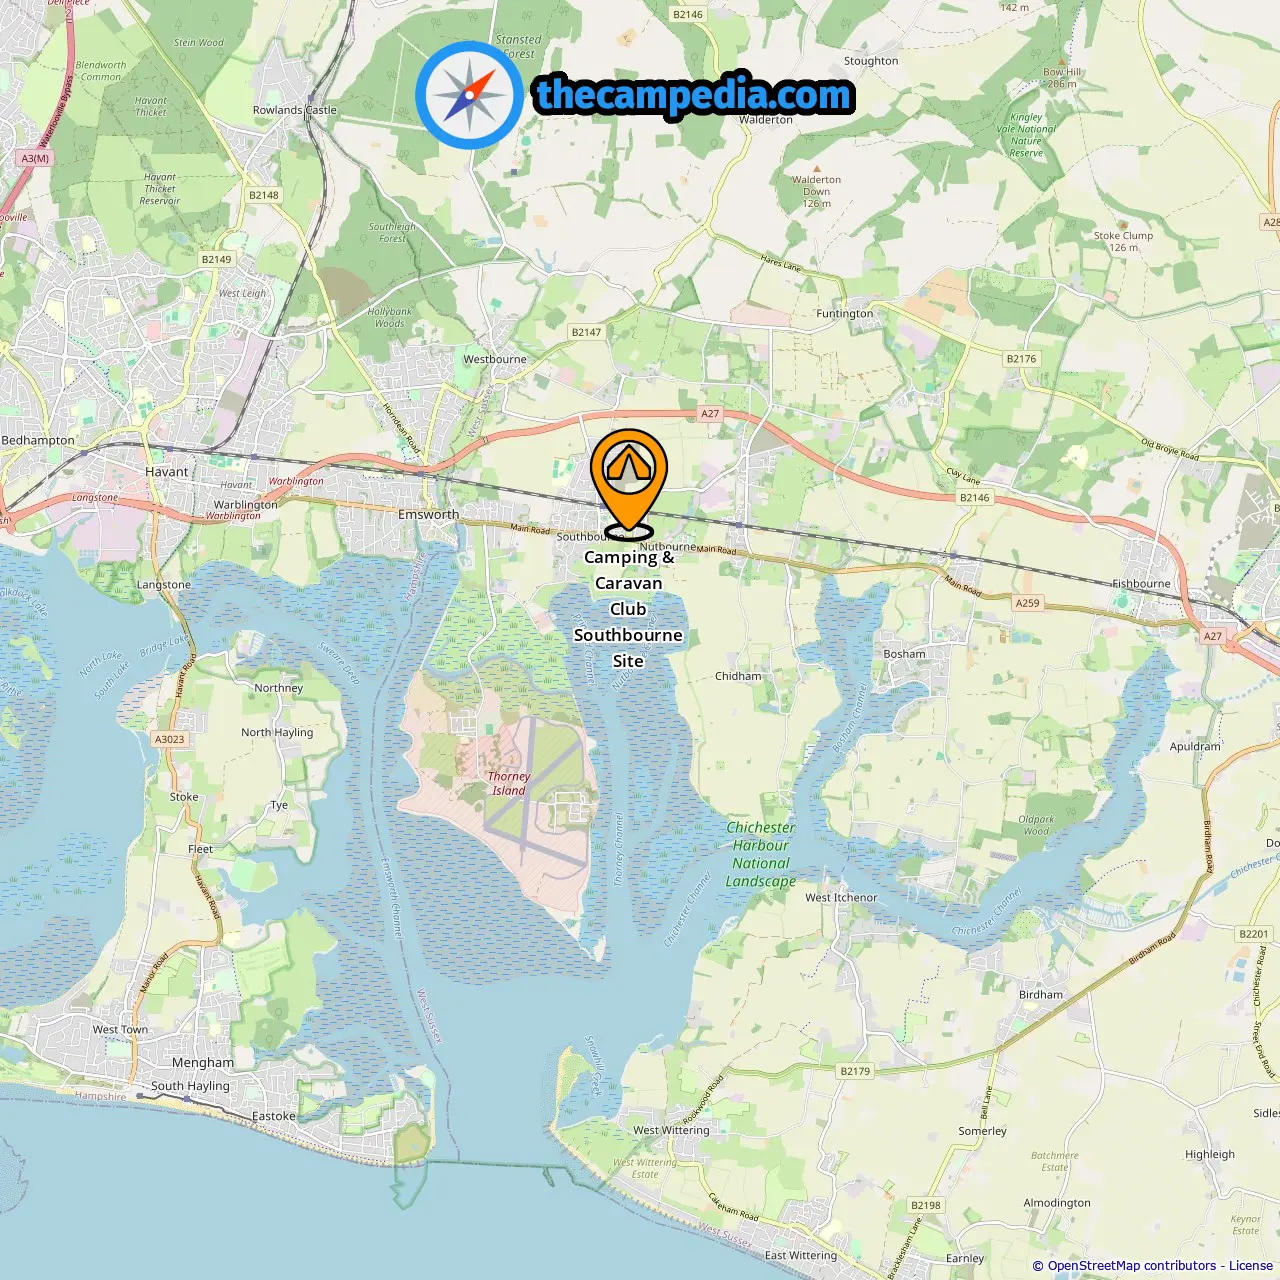Click the A259 road shield
Image resolution: width=1280 pixels, height=1280 pixels.
coord(1028,603)
